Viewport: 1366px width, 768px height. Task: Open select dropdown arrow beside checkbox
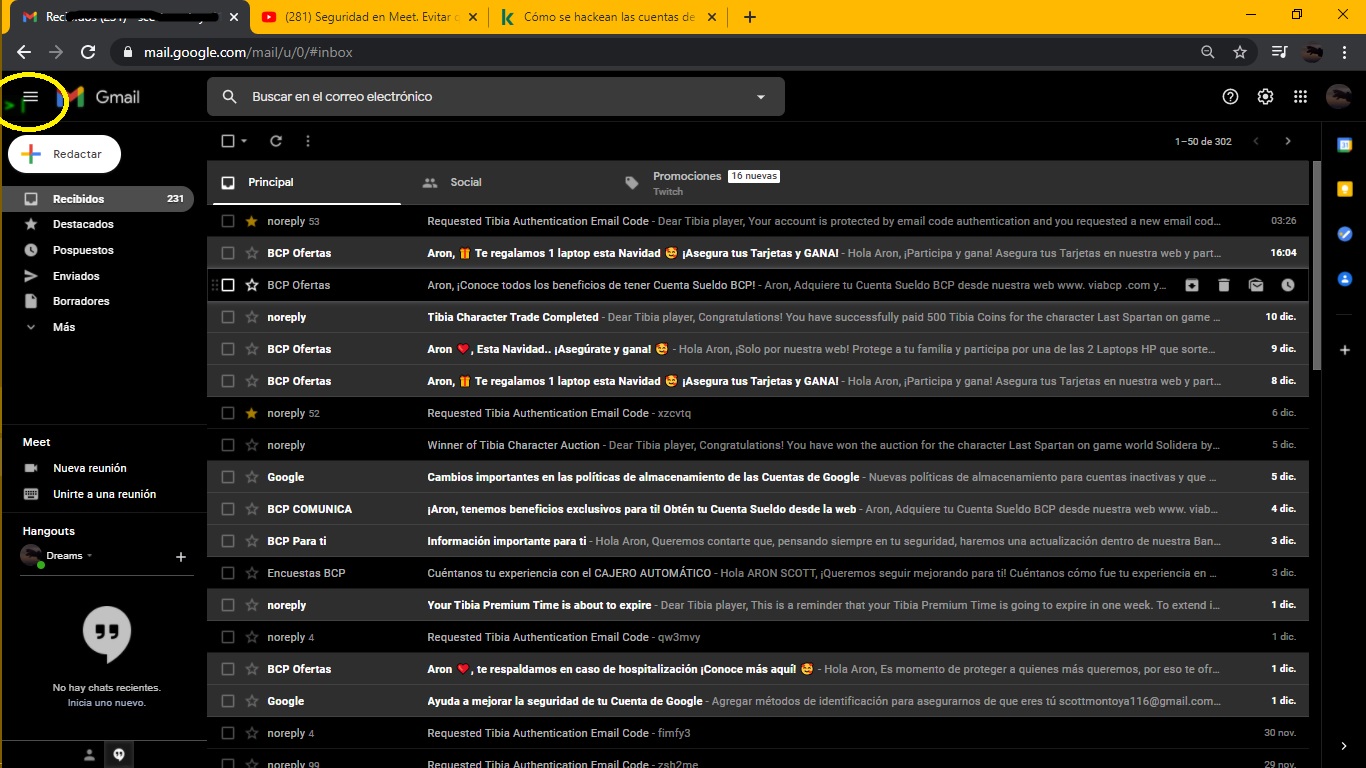click(x=244, y=141)
